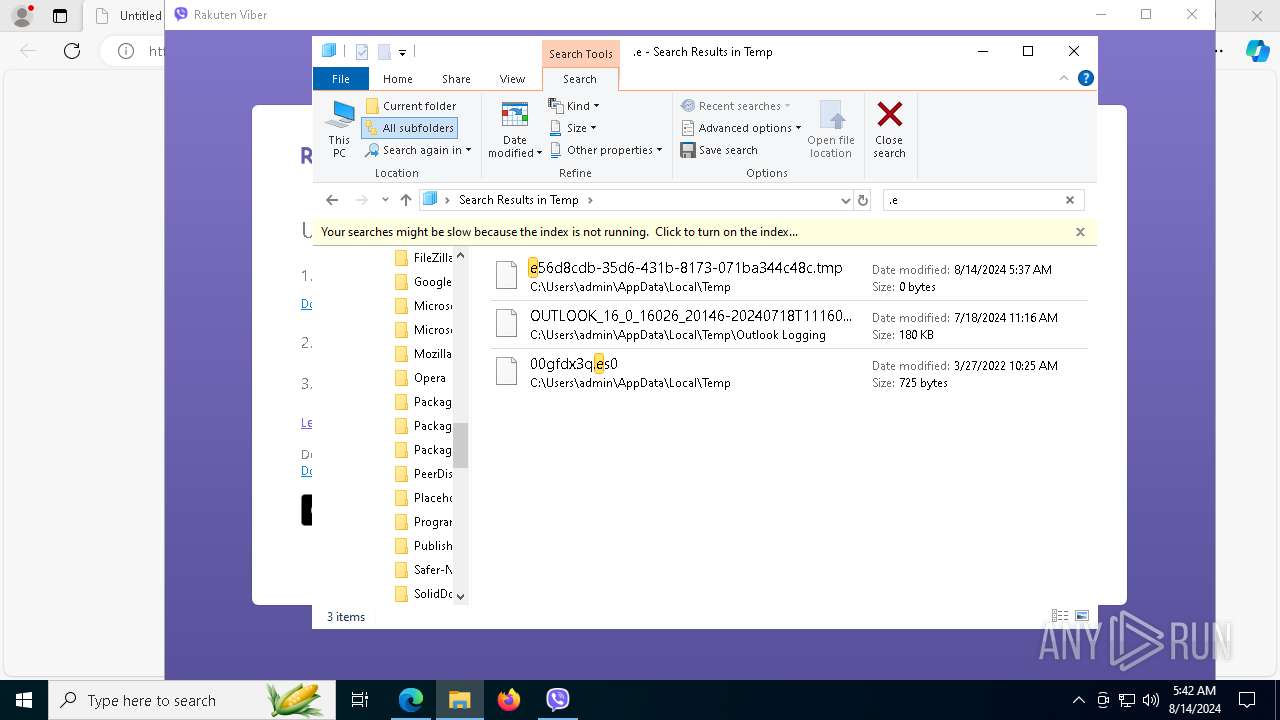Clear the search box with X
1280x720 pixels.
coord(1070,200)
